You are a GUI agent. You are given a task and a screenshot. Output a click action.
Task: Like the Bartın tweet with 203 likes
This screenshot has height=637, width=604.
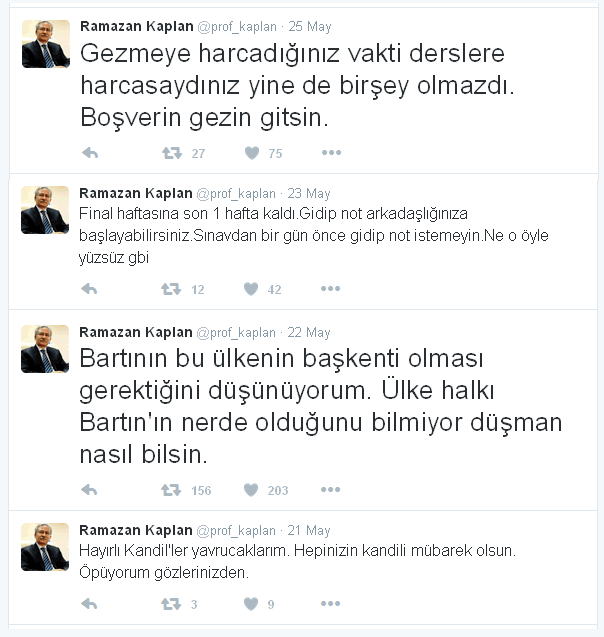pyautogui.click(x=251, y=490)
